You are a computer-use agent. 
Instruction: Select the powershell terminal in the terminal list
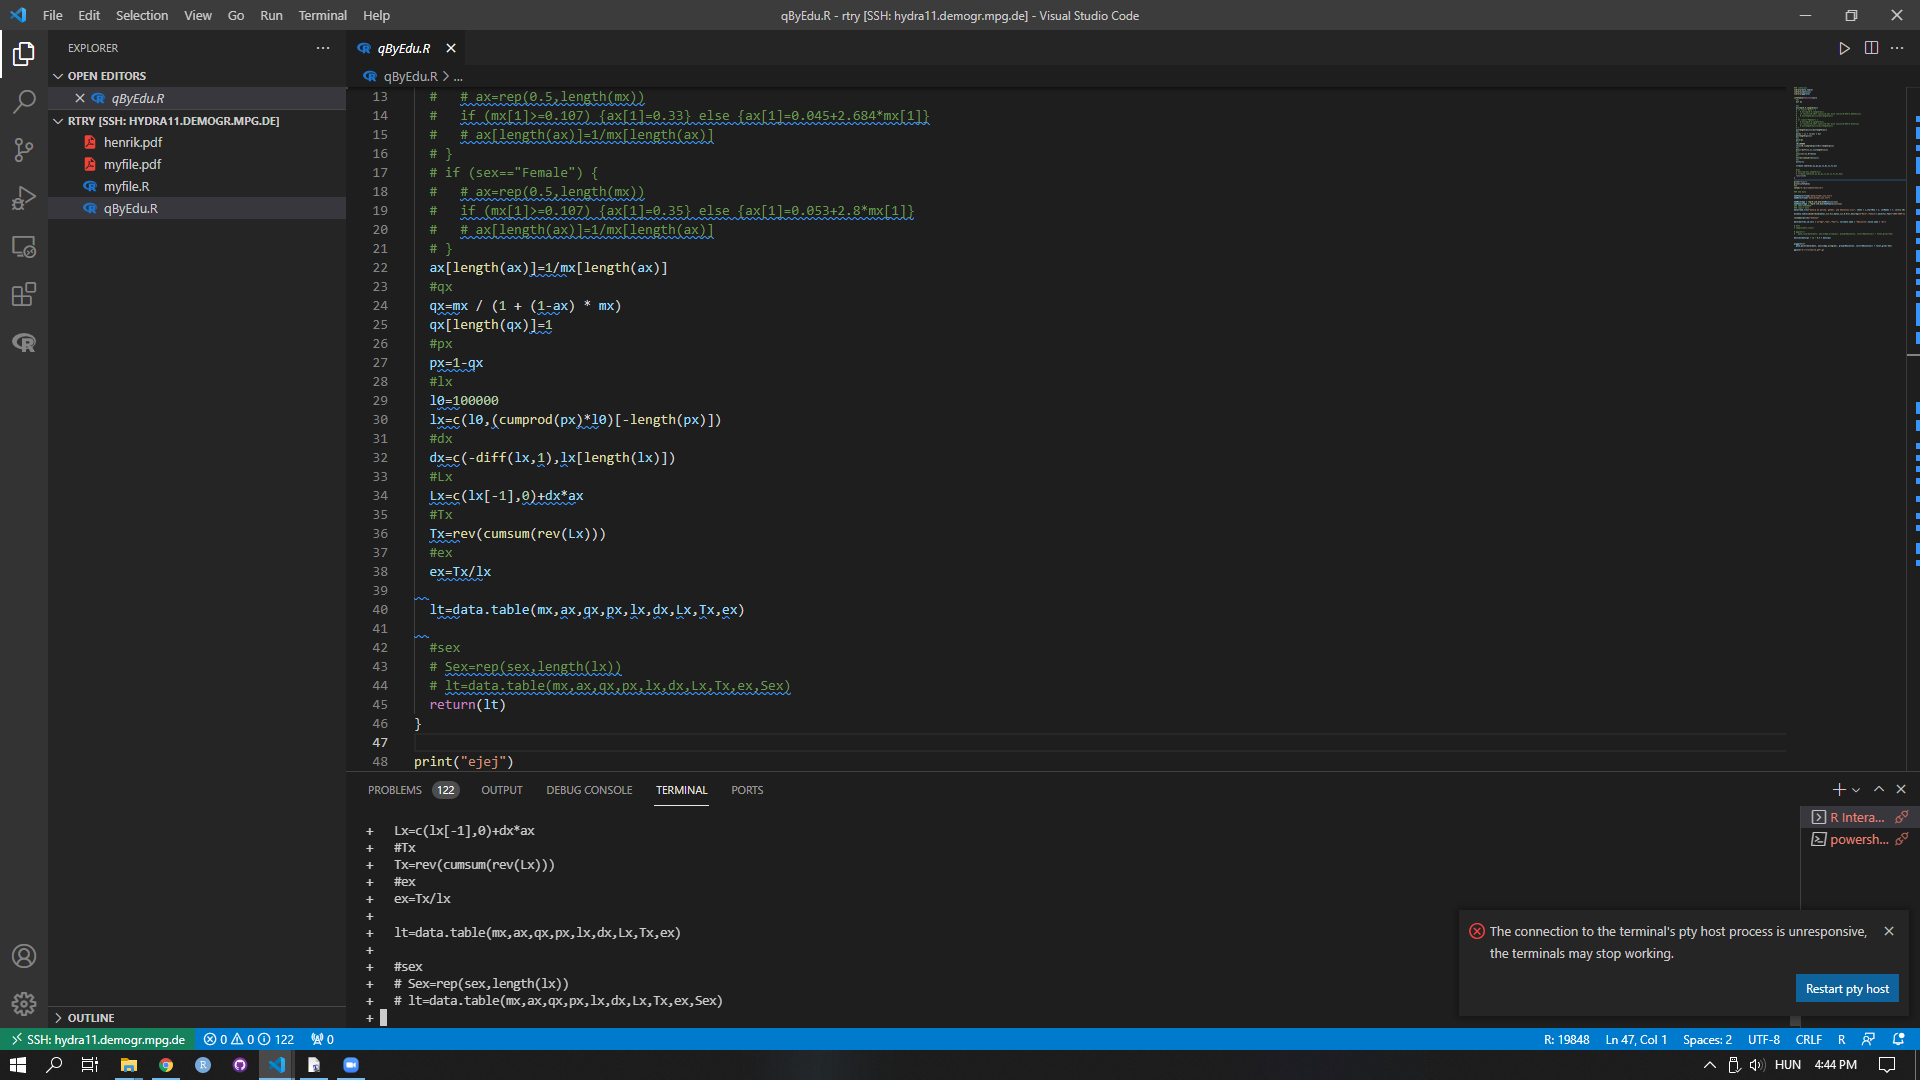pyautogui.click(x=1855, y=839)
